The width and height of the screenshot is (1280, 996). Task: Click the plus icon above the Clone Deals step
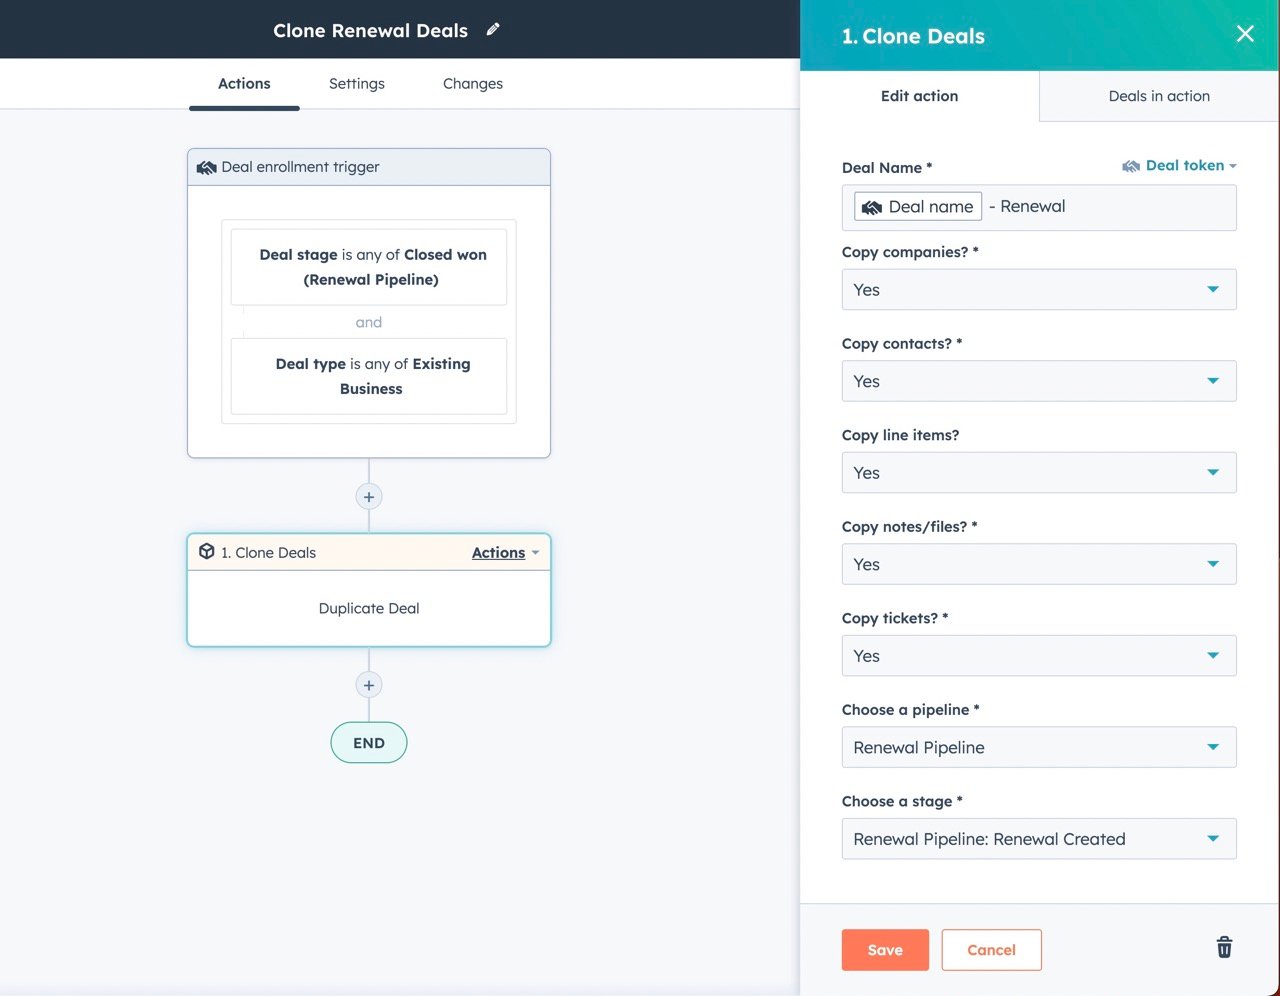(368, 496)
